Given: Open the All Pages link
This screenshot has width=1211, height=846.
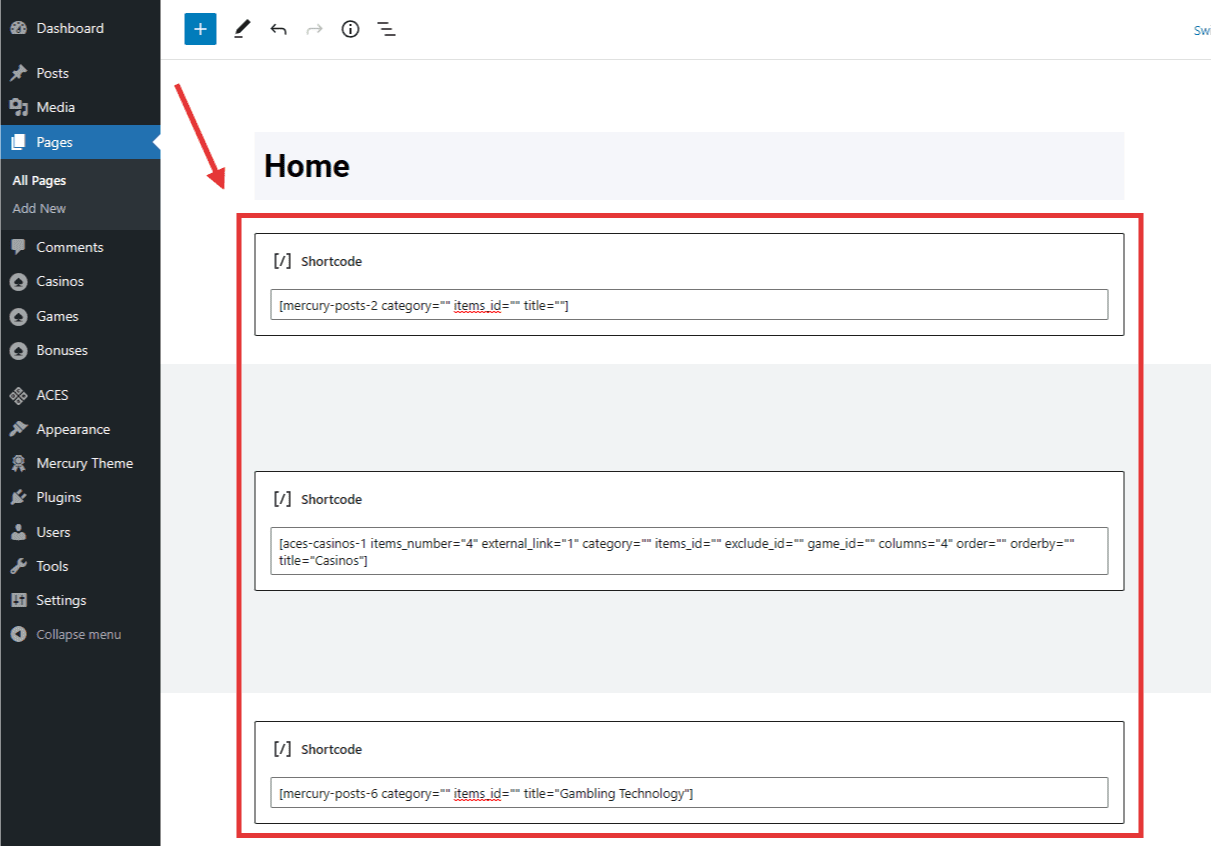Looking at the screenshot, I should (38, 180).
